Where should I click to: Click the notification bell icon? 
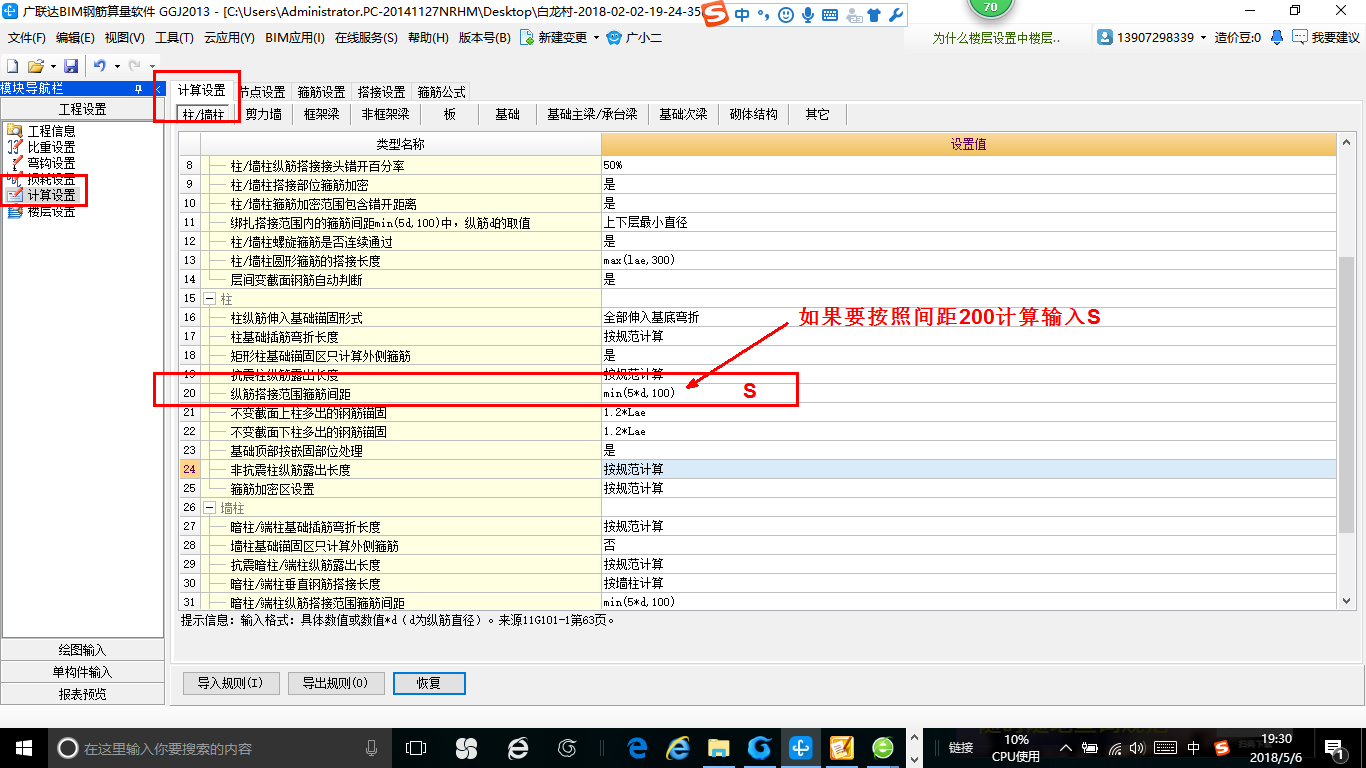tap(1277, 38)
